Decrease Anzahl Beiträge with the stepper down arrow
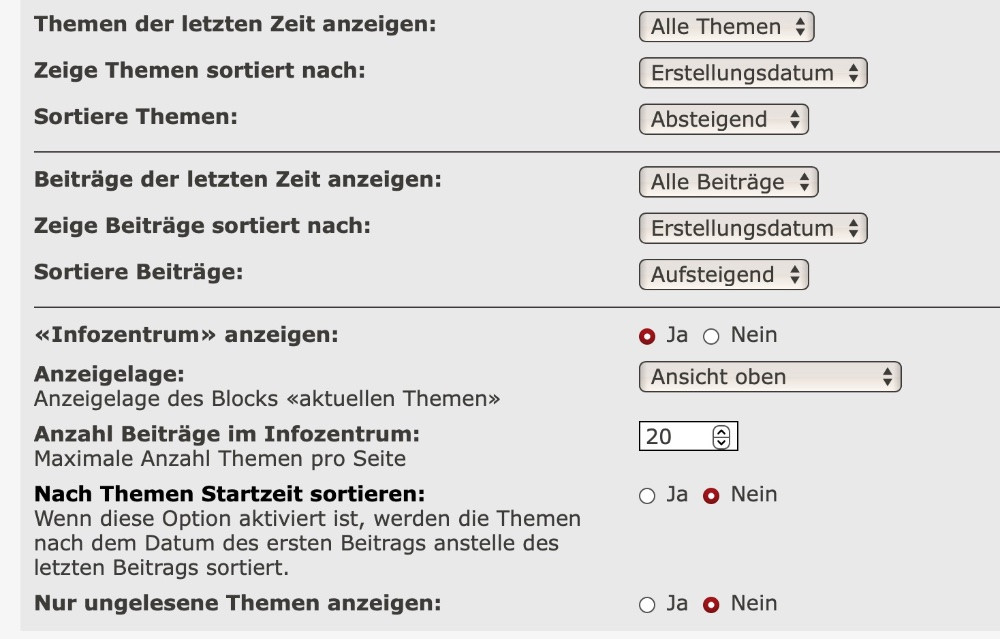 722,442
